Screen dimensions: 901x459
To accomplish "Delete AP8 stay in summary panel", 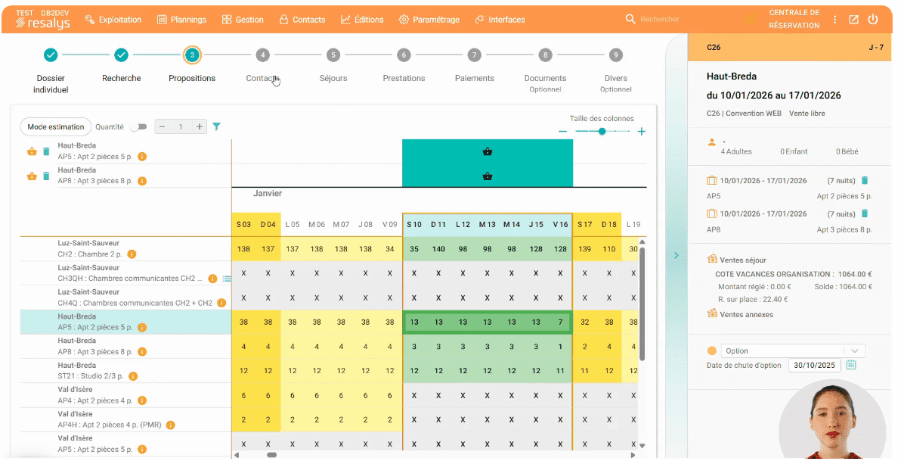I will pos(865,214).
